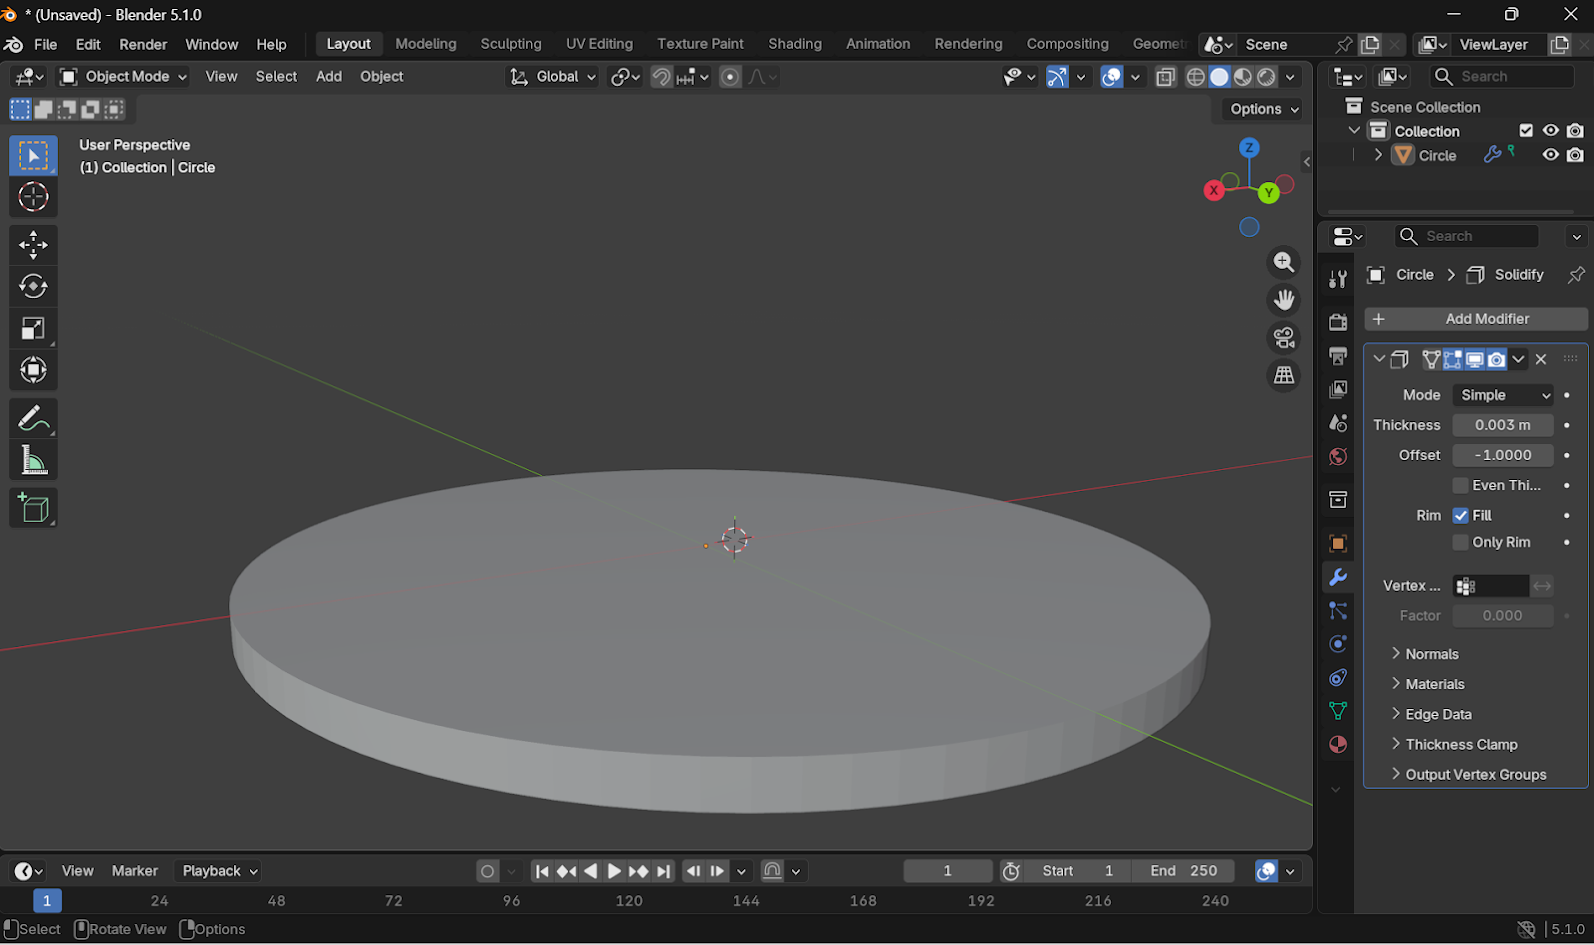
Task: Choose the Annotate pencil tool
Action: click(33, 419)
